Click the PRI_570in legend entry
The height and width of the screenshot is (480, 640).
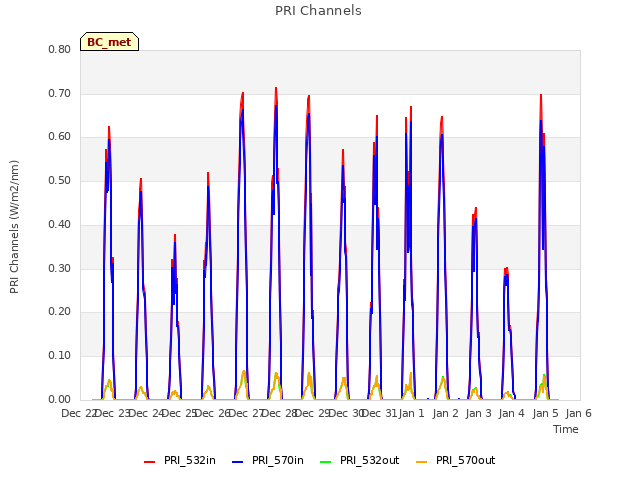(x=268, y=460)
